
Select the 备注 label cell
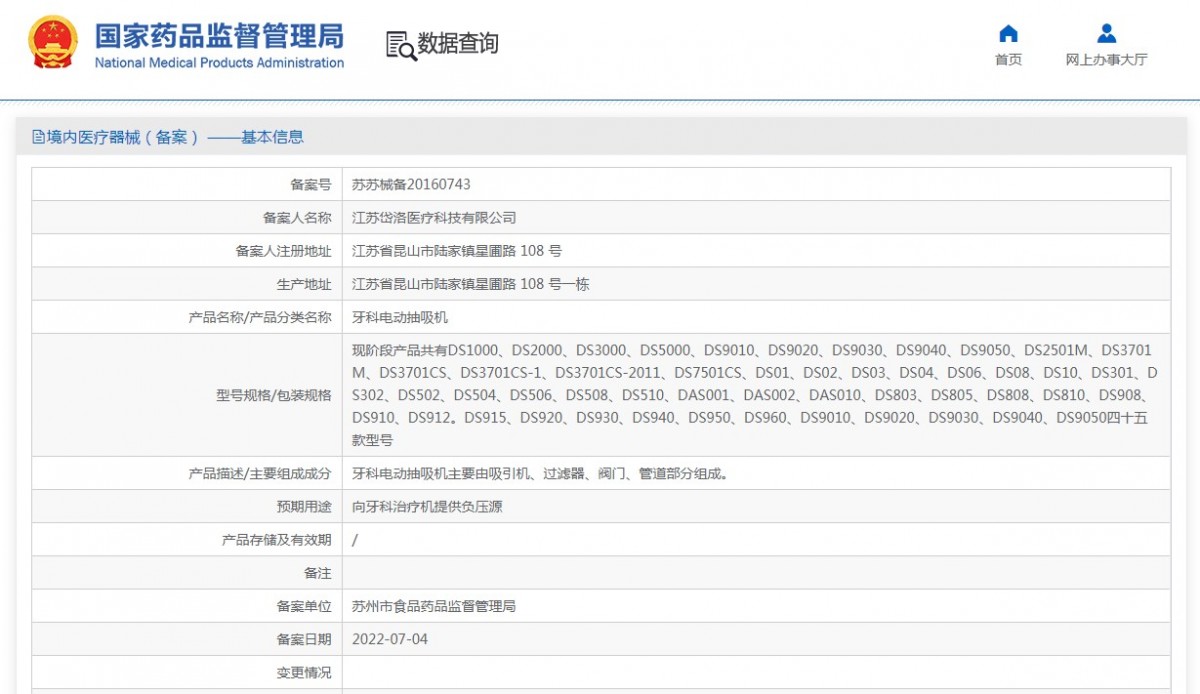[187, 572]
